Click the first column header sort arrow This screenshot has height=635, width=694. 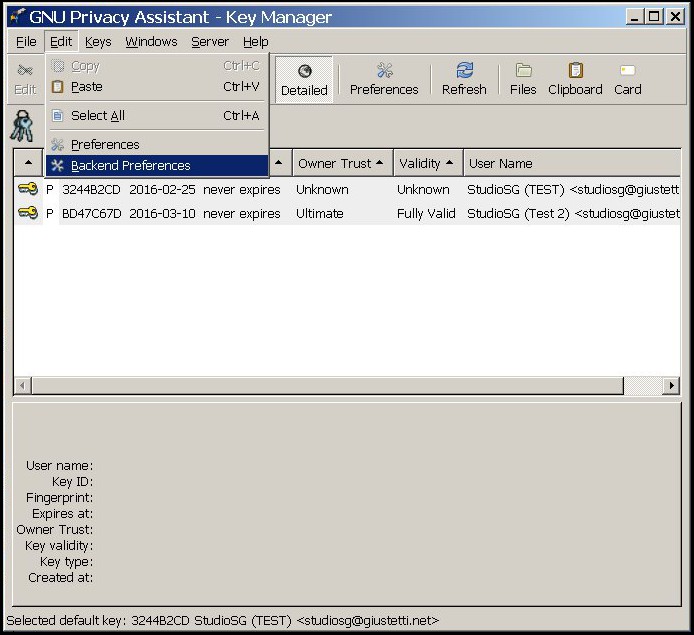pos(28,163)
